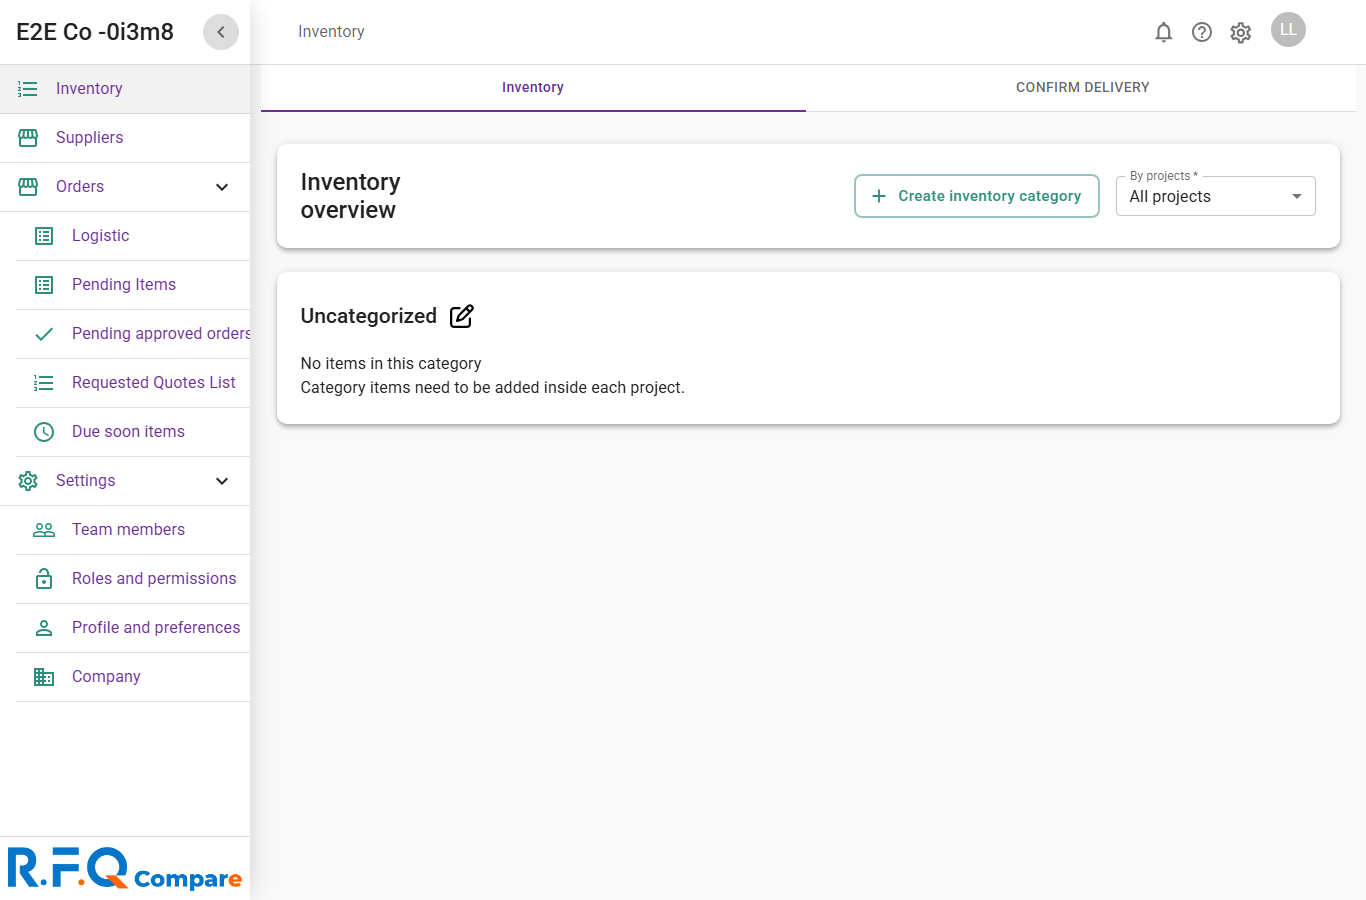Open Requested Quotes List page
The height and width of the screenshot is (900, 1366).
[133, 383]
